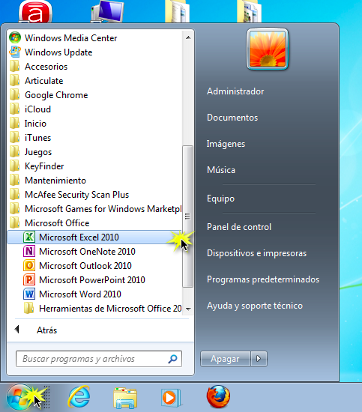Open the shutdown options arrow next to Apagar

click(258, 359)
